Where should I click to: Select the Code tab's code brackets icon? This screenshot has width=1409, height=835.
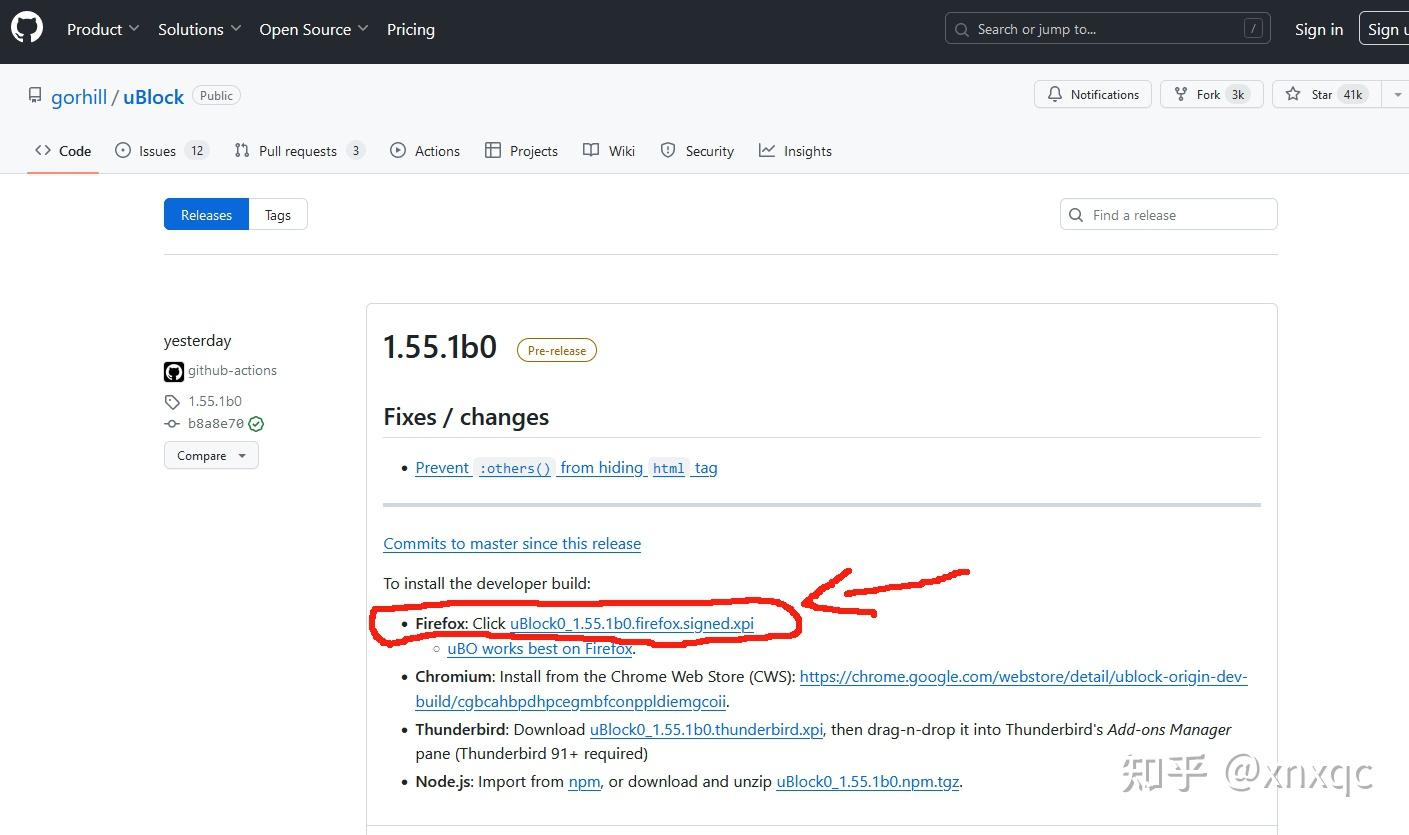pyautogui.click(x=41, y=150)
